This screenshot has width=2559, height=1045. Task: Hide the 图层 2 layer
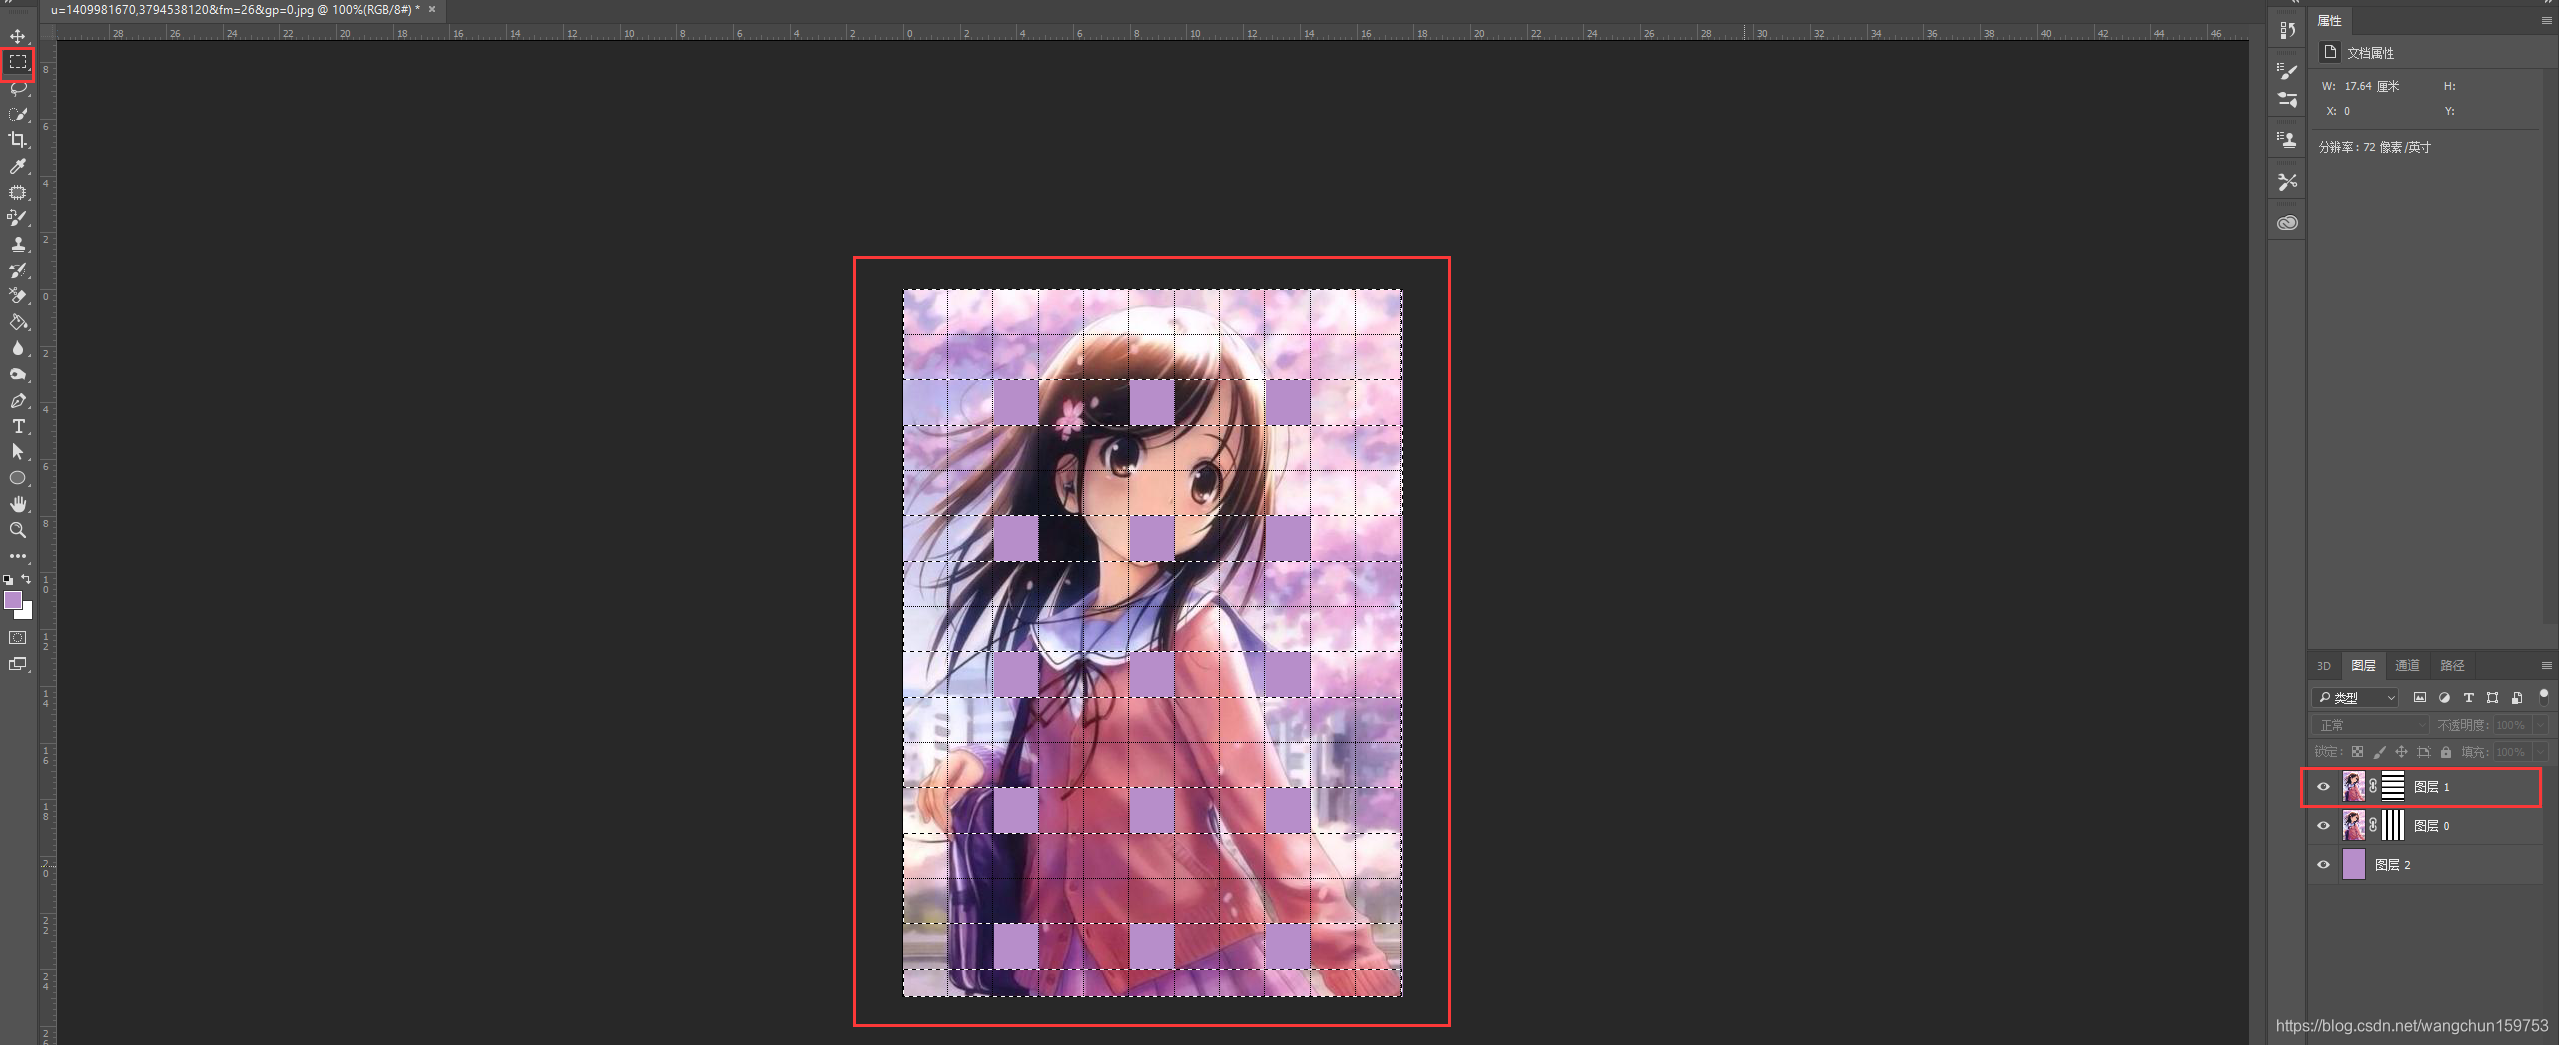point(2323,865)
